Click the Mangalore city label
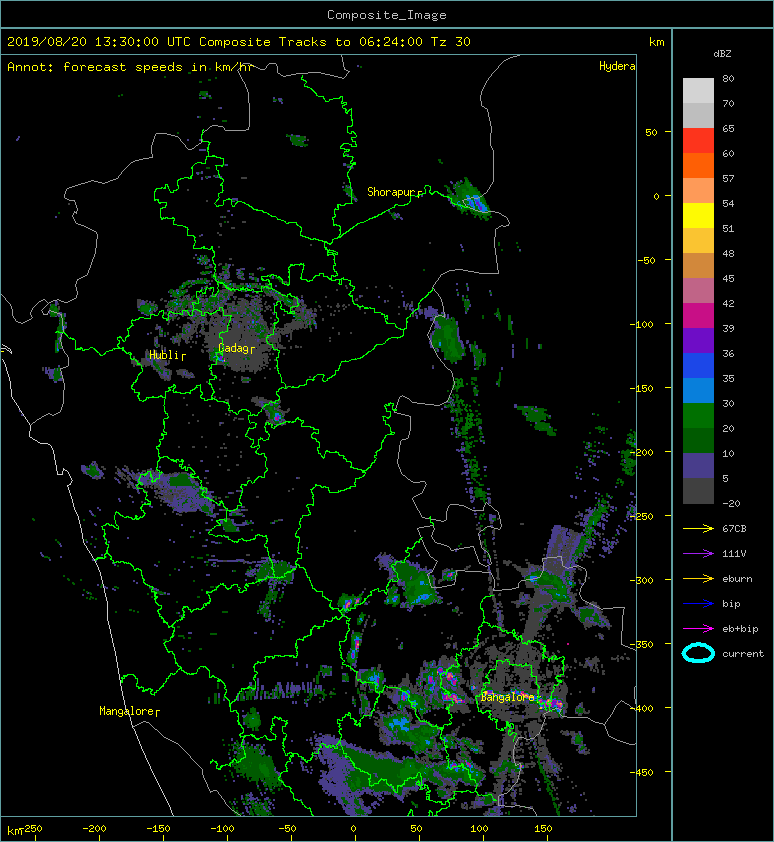The width and height of the screenshot is (774, 842). pyautogui.click(x=126, y=711)
